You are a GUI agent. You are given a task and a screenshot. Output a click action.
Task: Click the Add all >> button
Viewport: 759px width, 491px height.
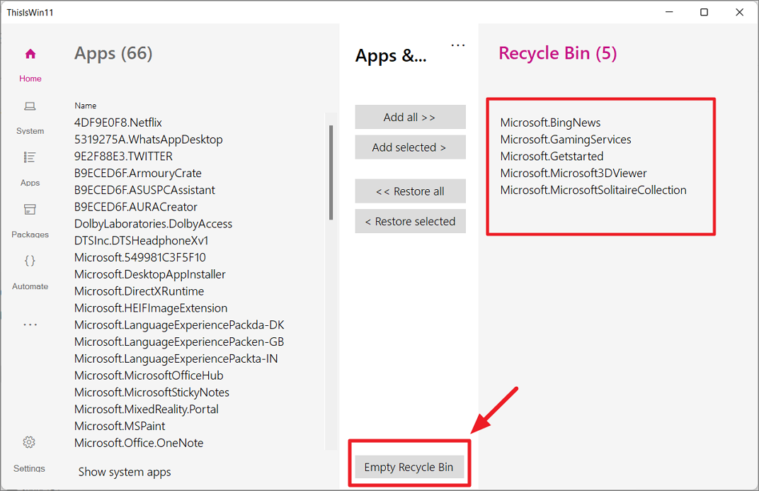(x=410, y=117)
